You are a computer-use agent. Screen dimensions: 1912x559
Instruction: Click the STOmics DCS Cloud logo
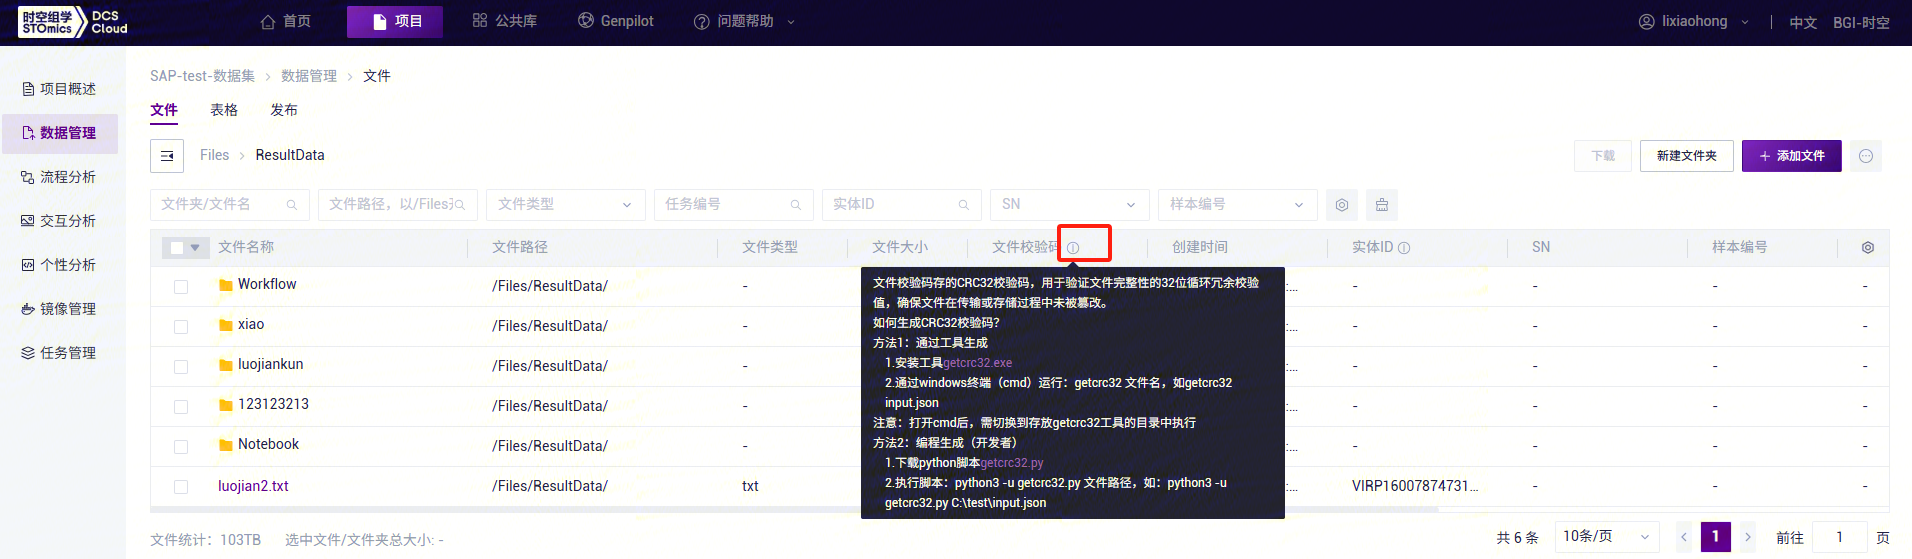pos(73,22)
